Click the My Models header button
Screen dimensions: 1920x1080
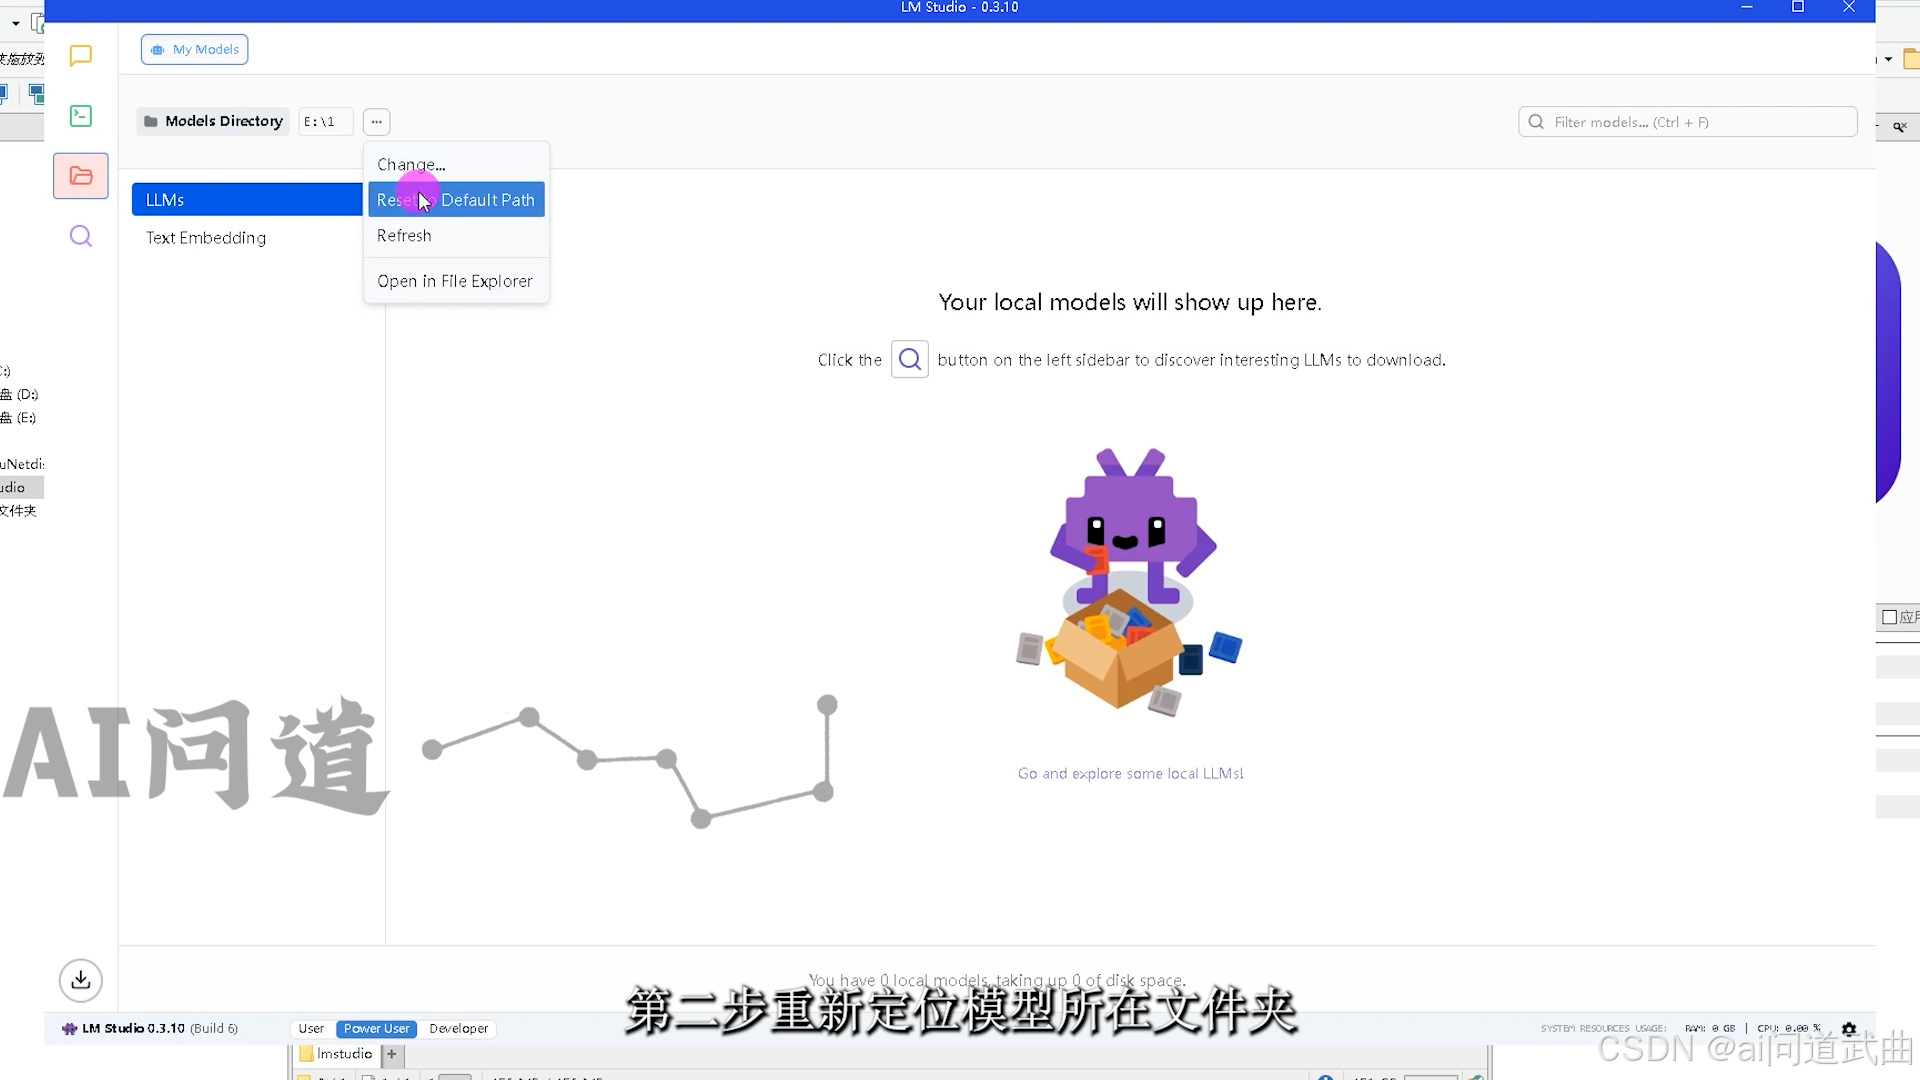point(195,49)
